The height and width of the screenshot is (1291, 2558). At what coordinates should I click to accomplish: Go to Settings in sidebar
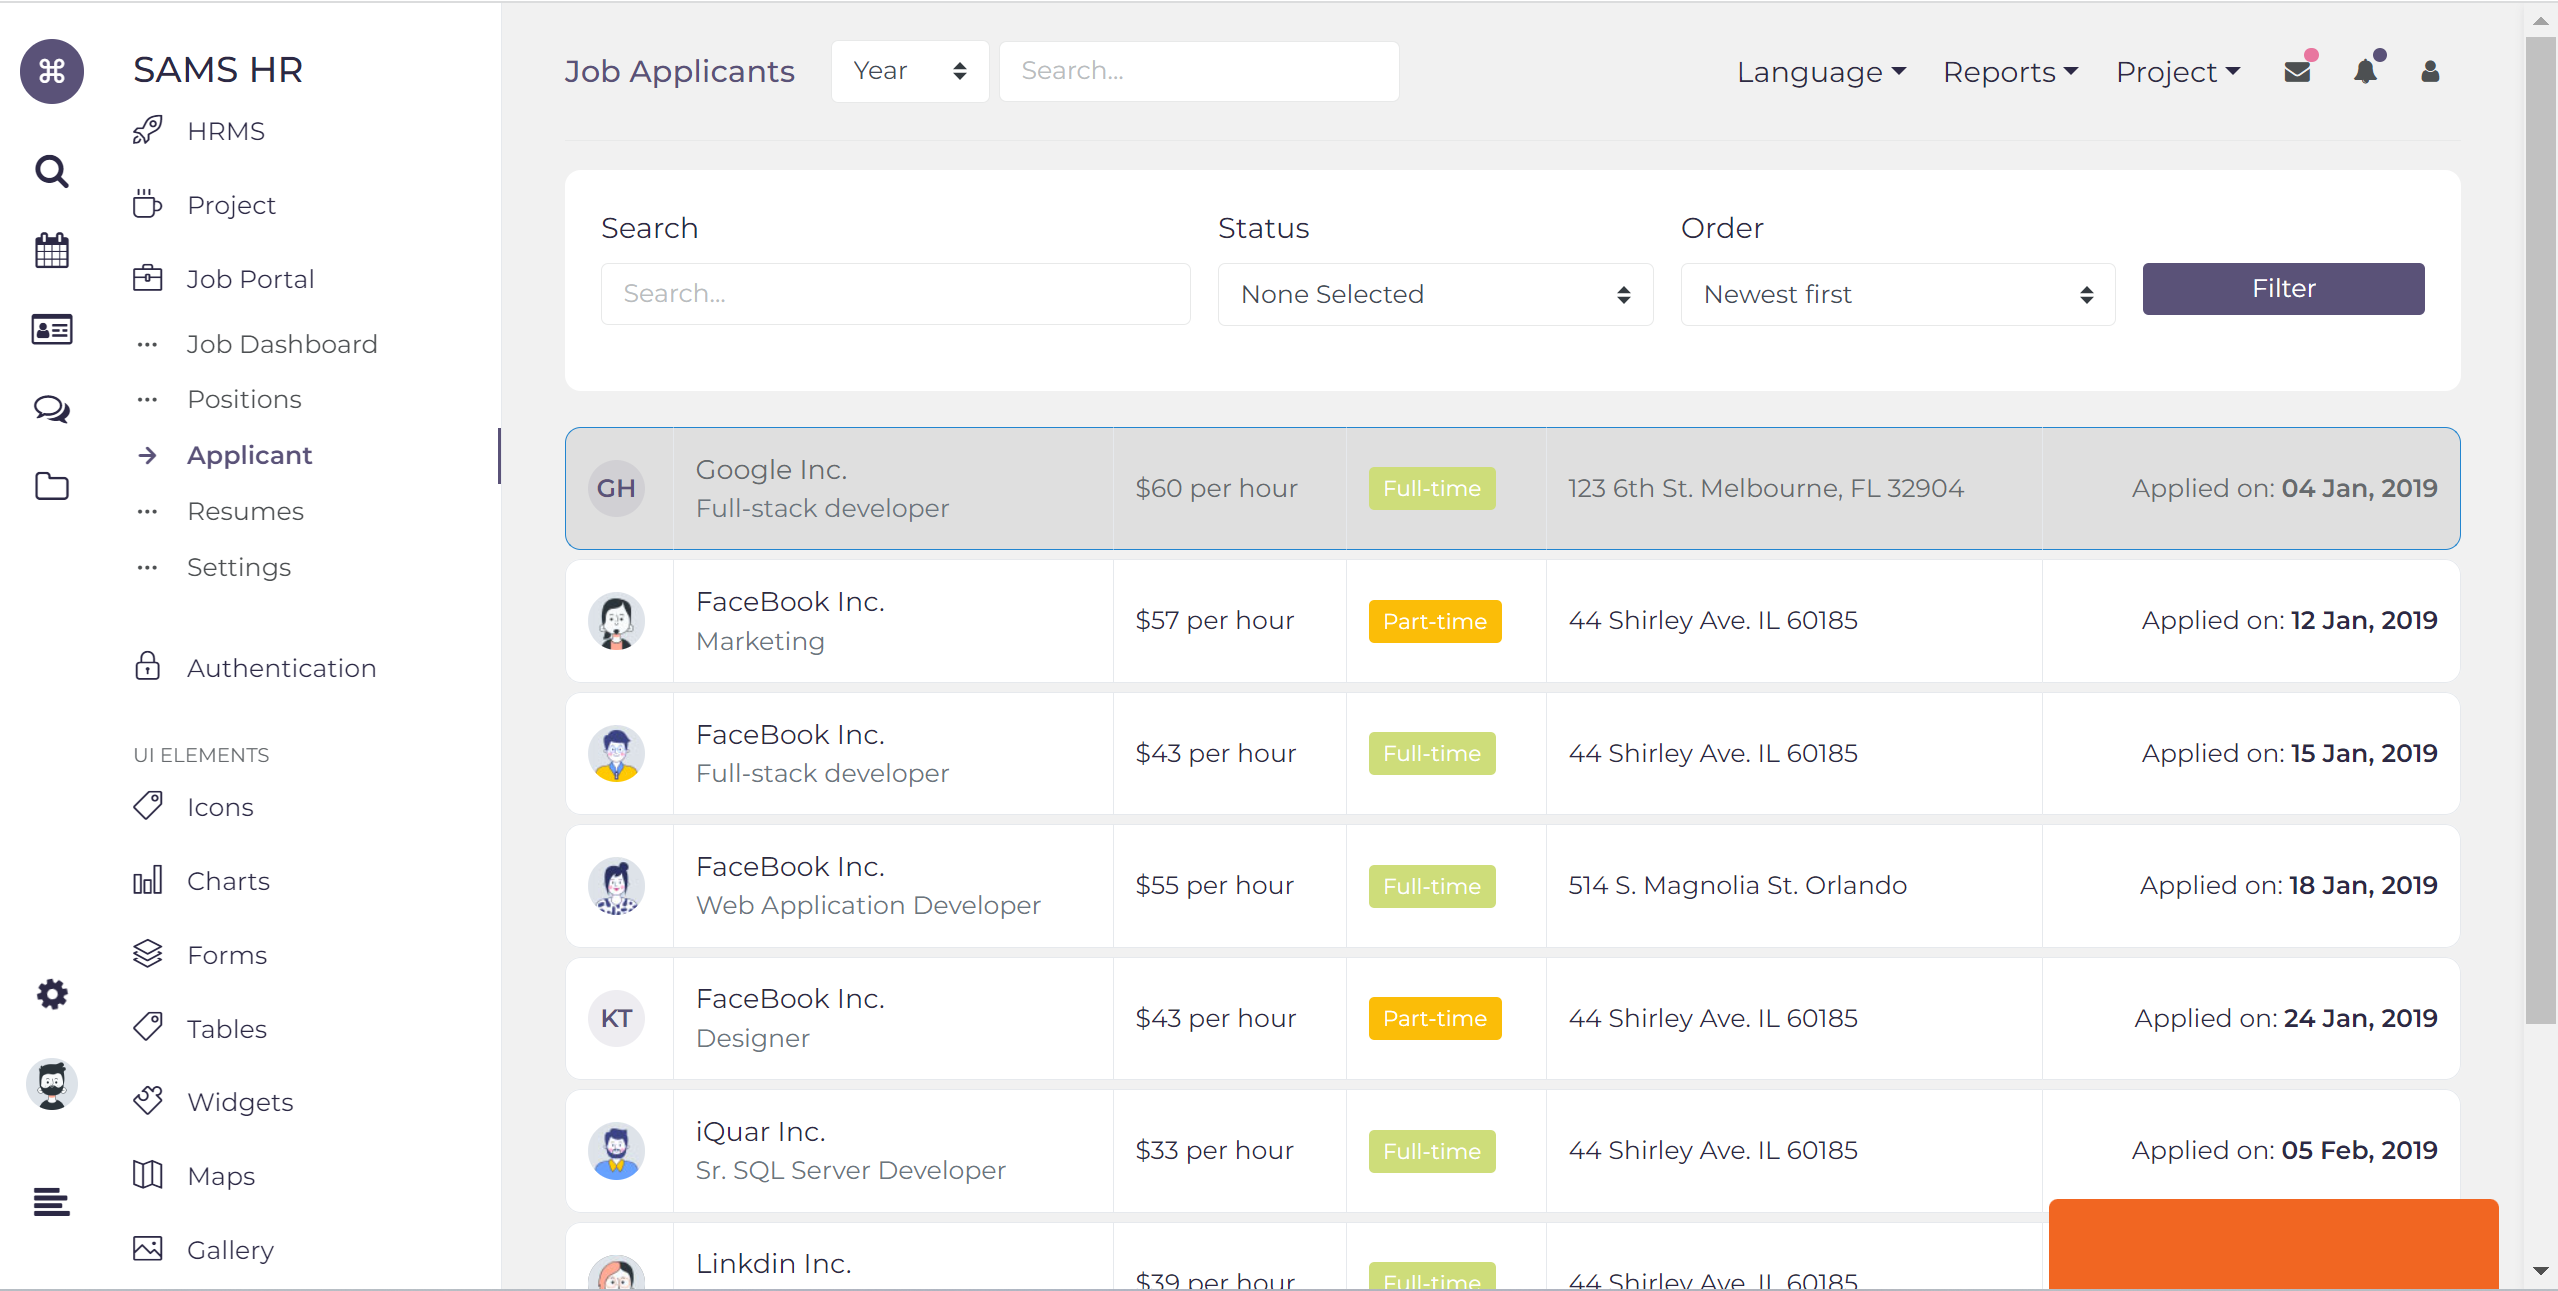point(239,567)
